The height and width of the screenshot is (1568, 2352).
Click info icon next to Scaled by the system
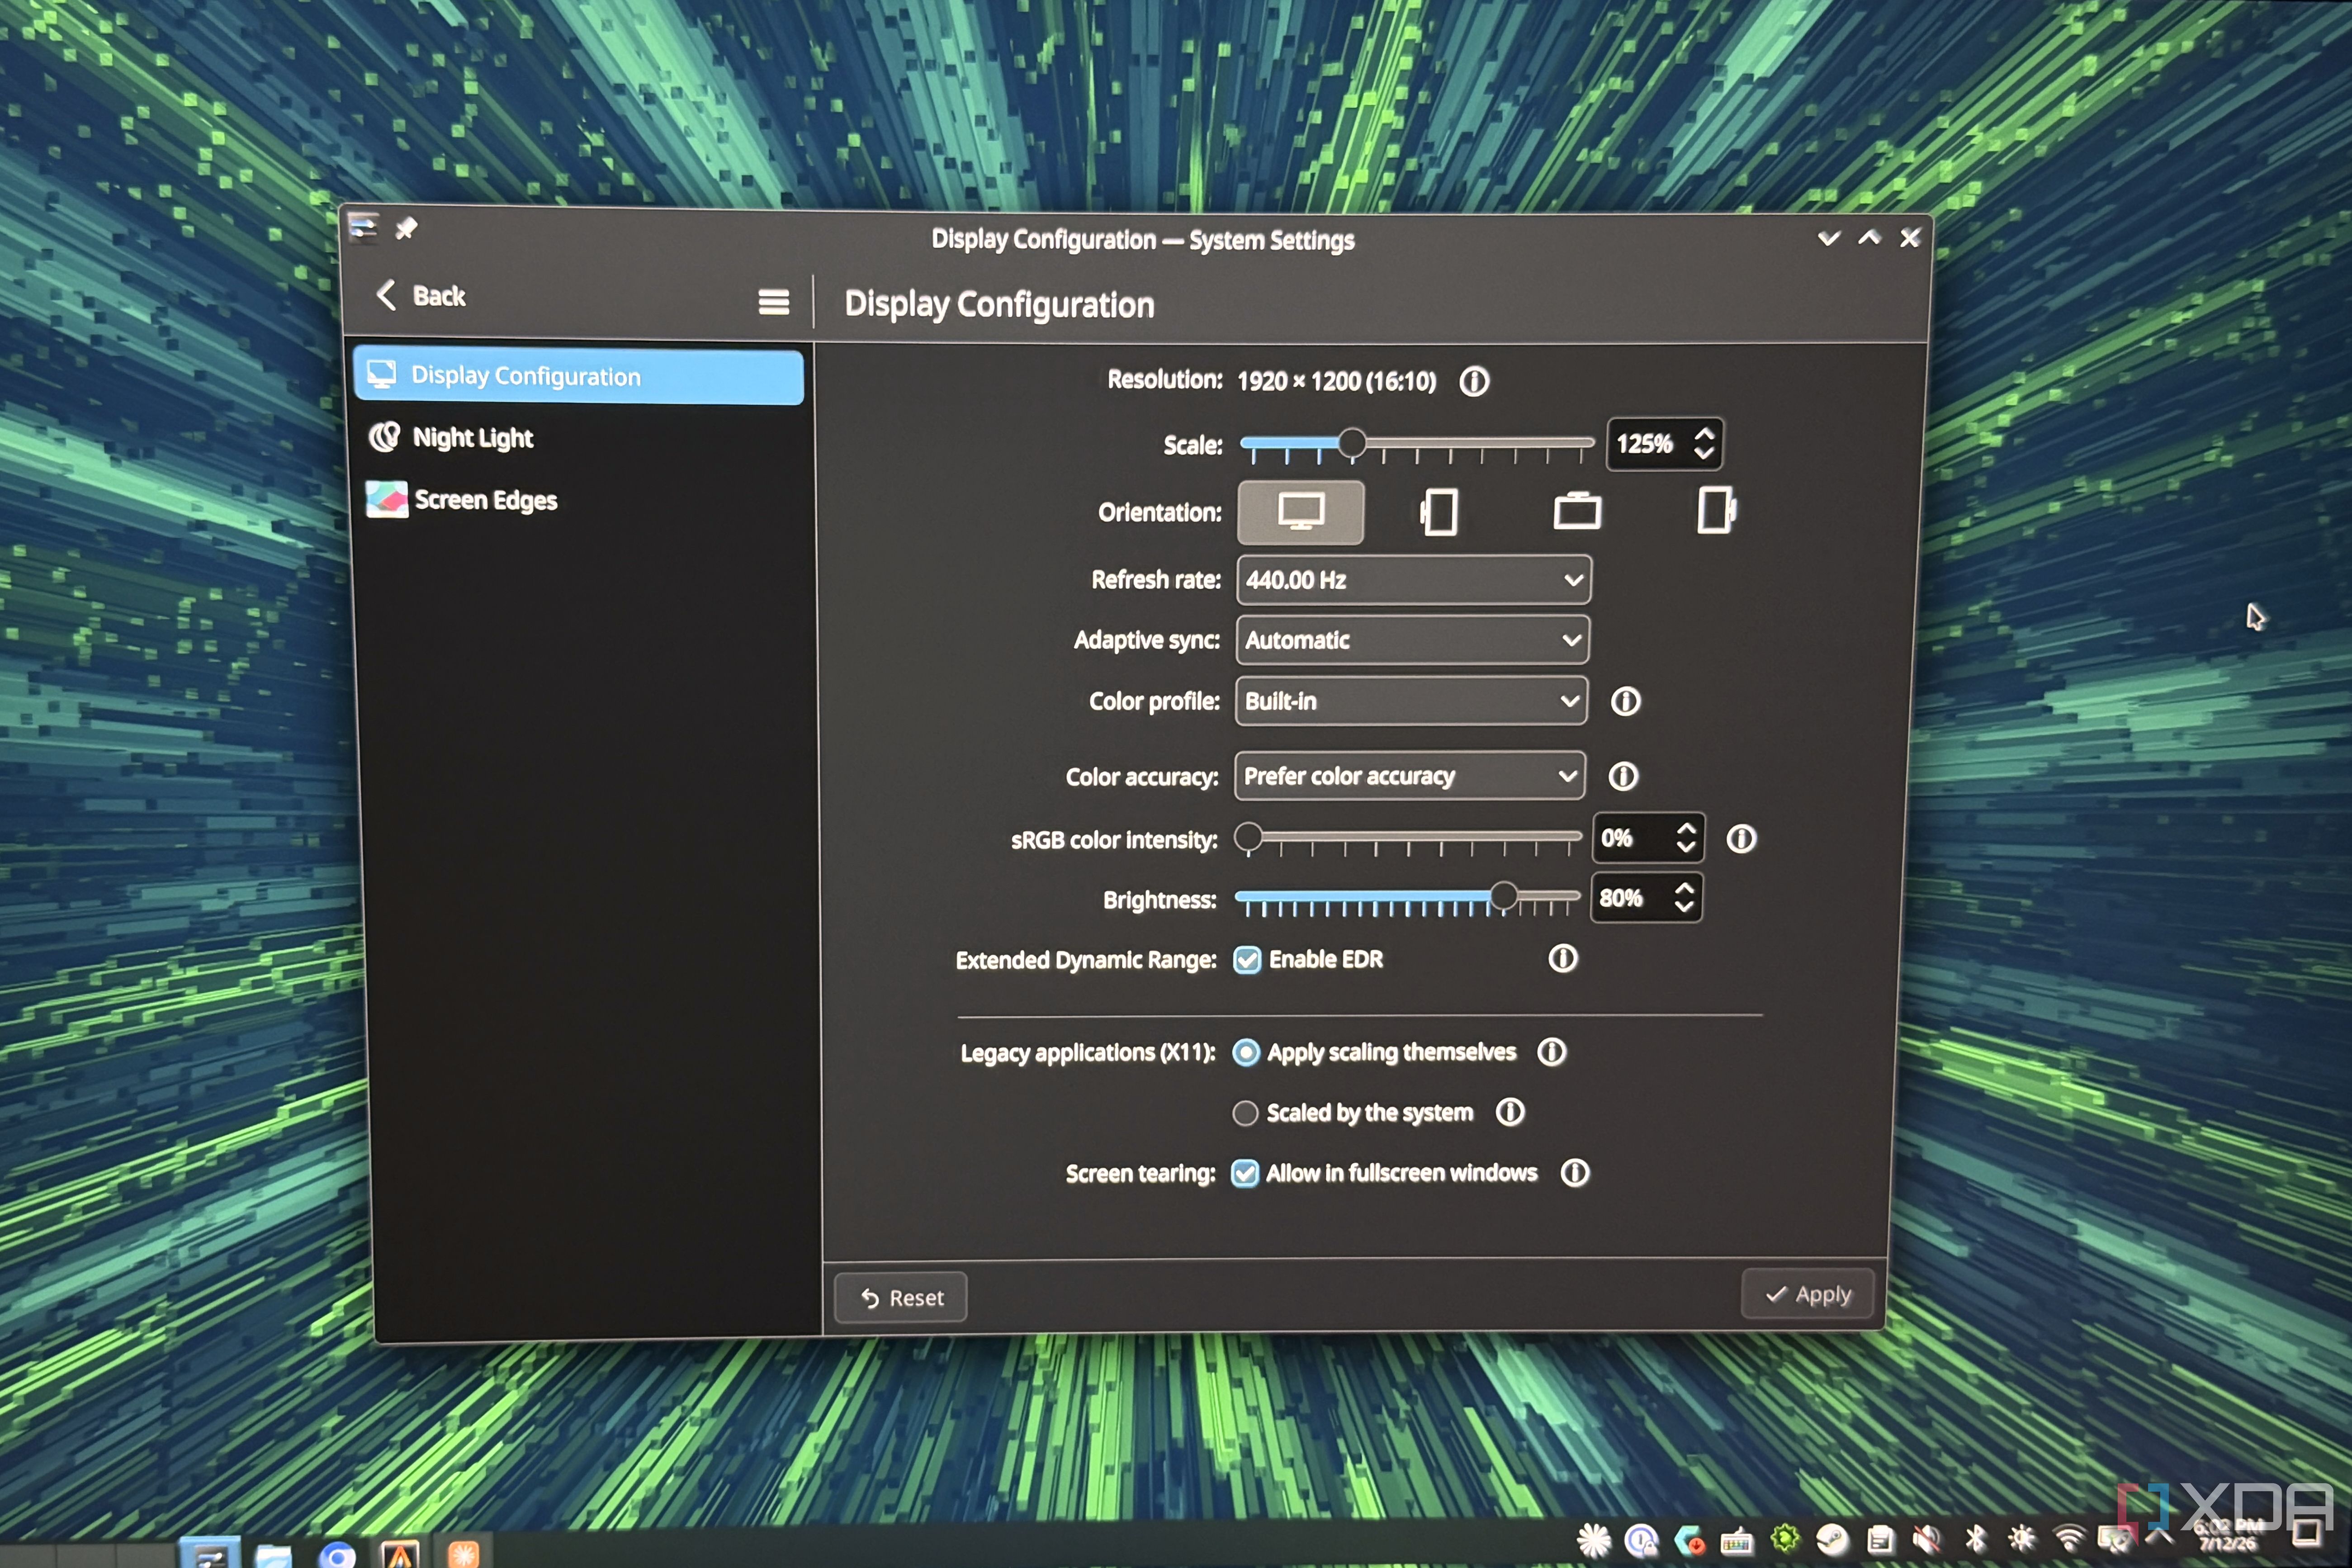(x=1509, y=1111)
